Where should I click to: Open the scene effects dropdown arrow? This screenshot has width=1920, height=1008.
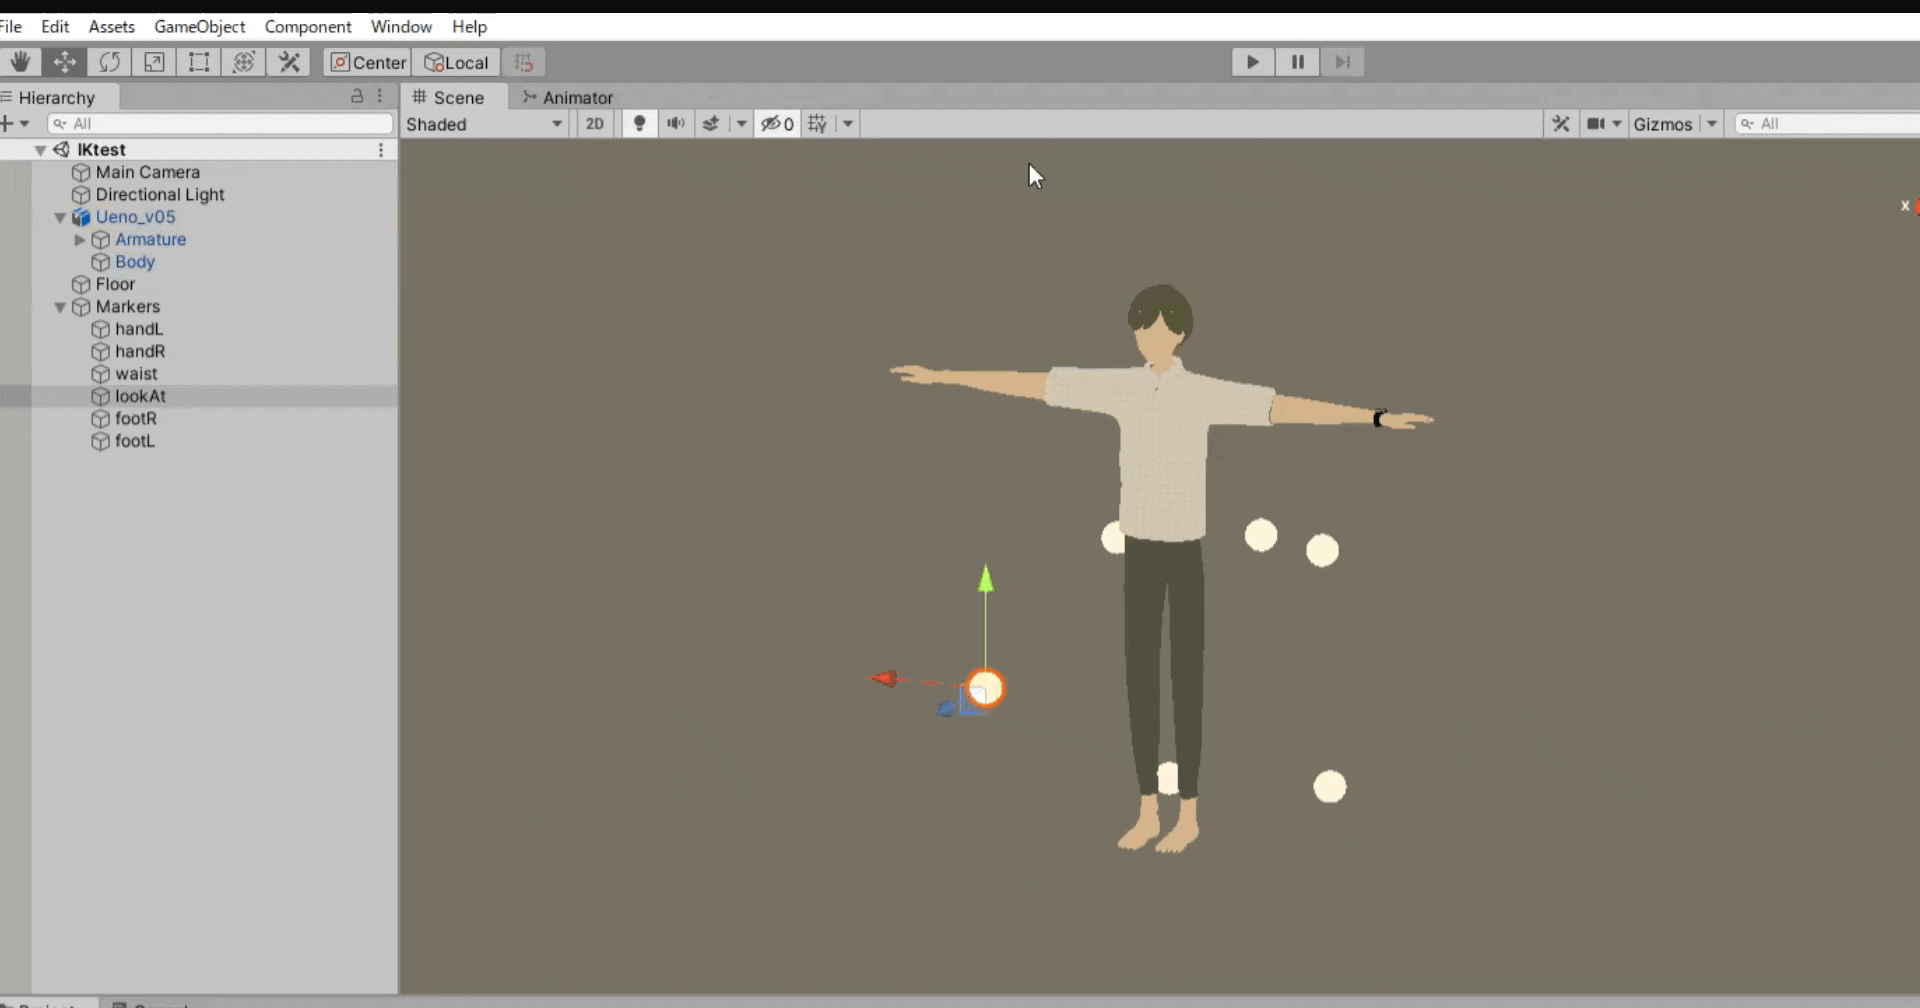741,124
